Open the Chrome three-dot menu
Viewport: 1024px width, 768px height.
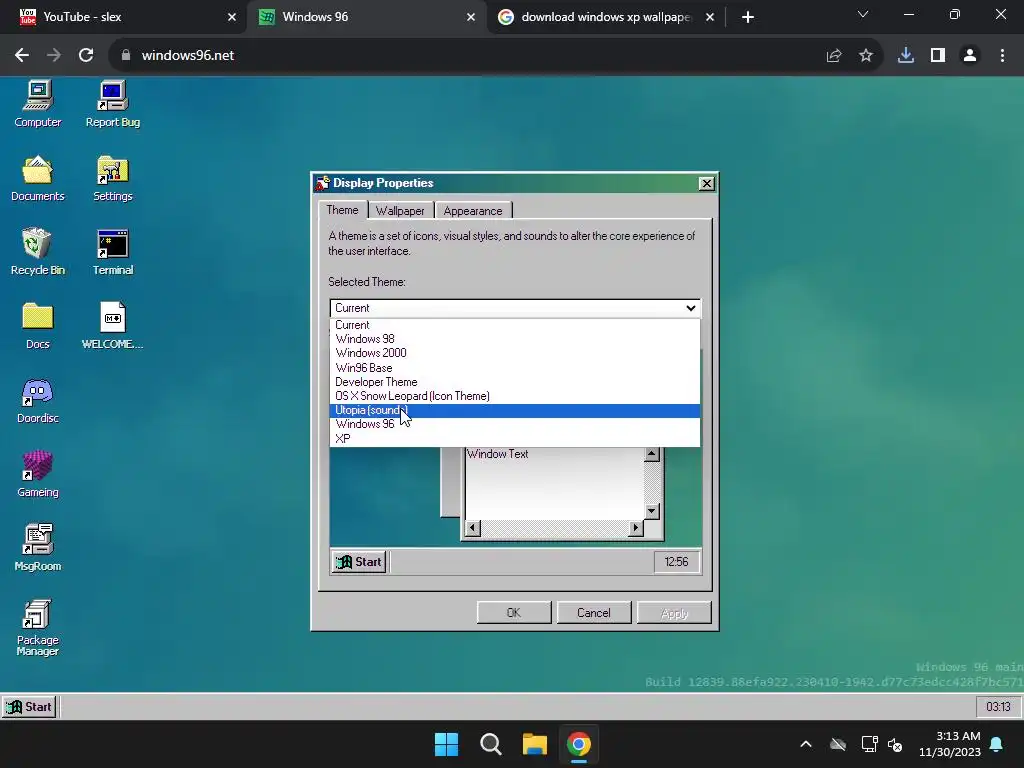click(1002, 56)
